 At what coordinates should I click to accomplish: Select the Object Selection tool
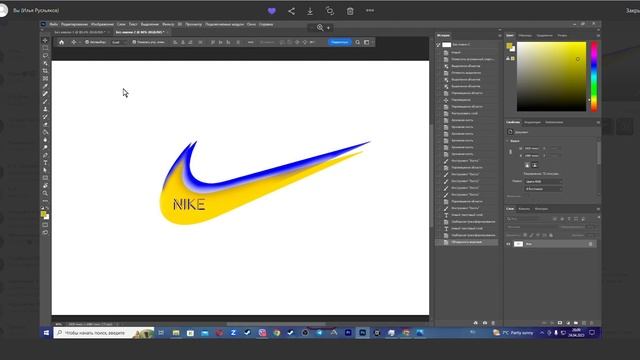tap(45, 63)
